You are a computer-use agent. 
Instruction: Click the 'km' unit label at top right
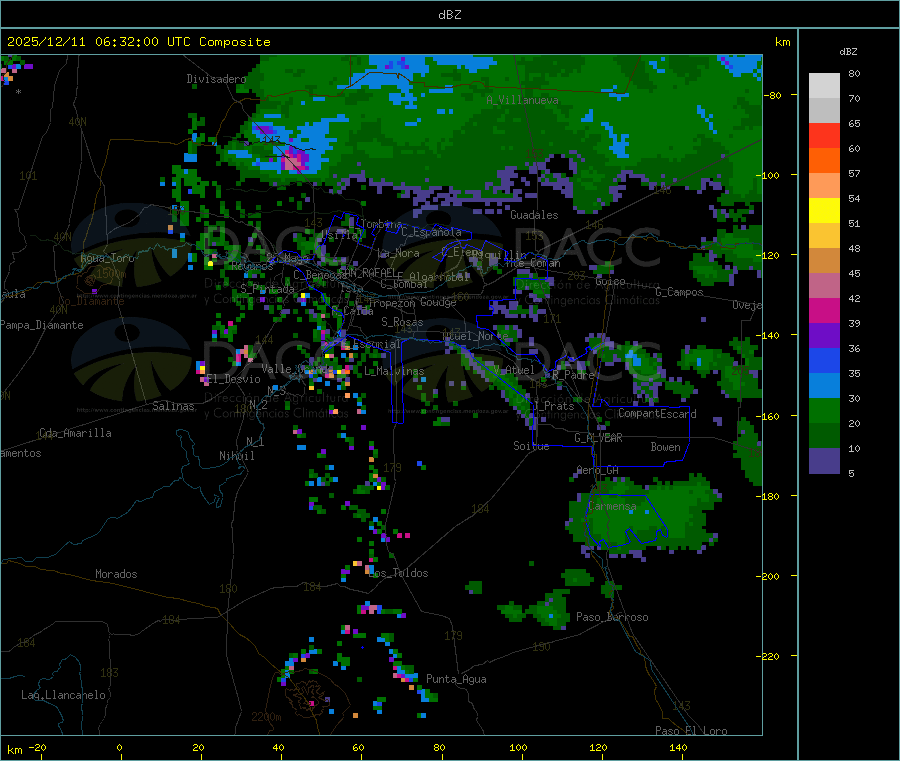[782, 42]
